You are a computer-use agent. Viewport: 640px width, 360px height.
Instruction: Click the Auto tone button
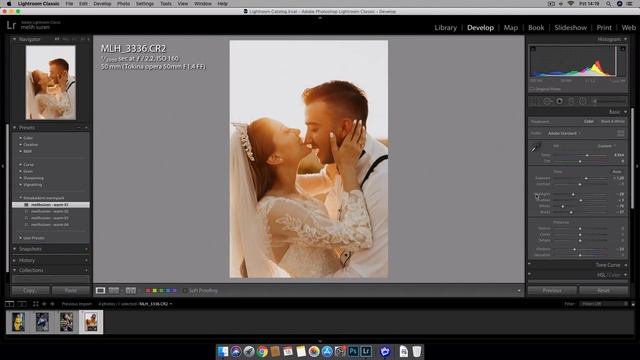pyautogui.click(x=617, y=171)
